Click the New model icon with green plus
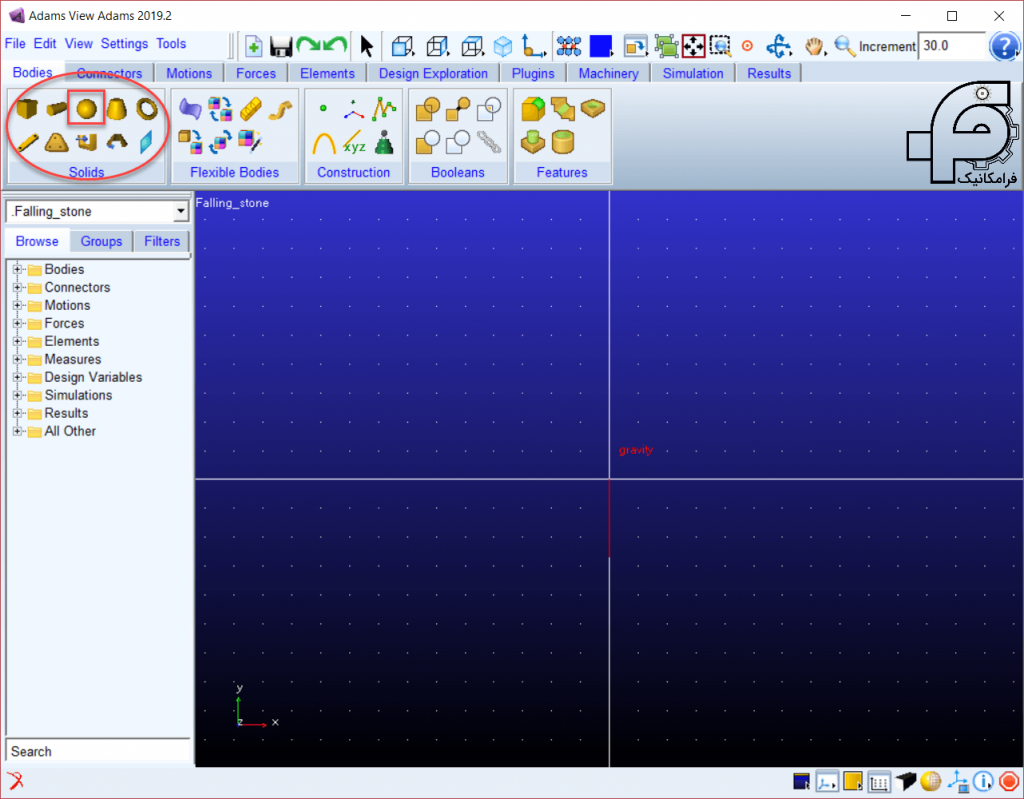 253,46
